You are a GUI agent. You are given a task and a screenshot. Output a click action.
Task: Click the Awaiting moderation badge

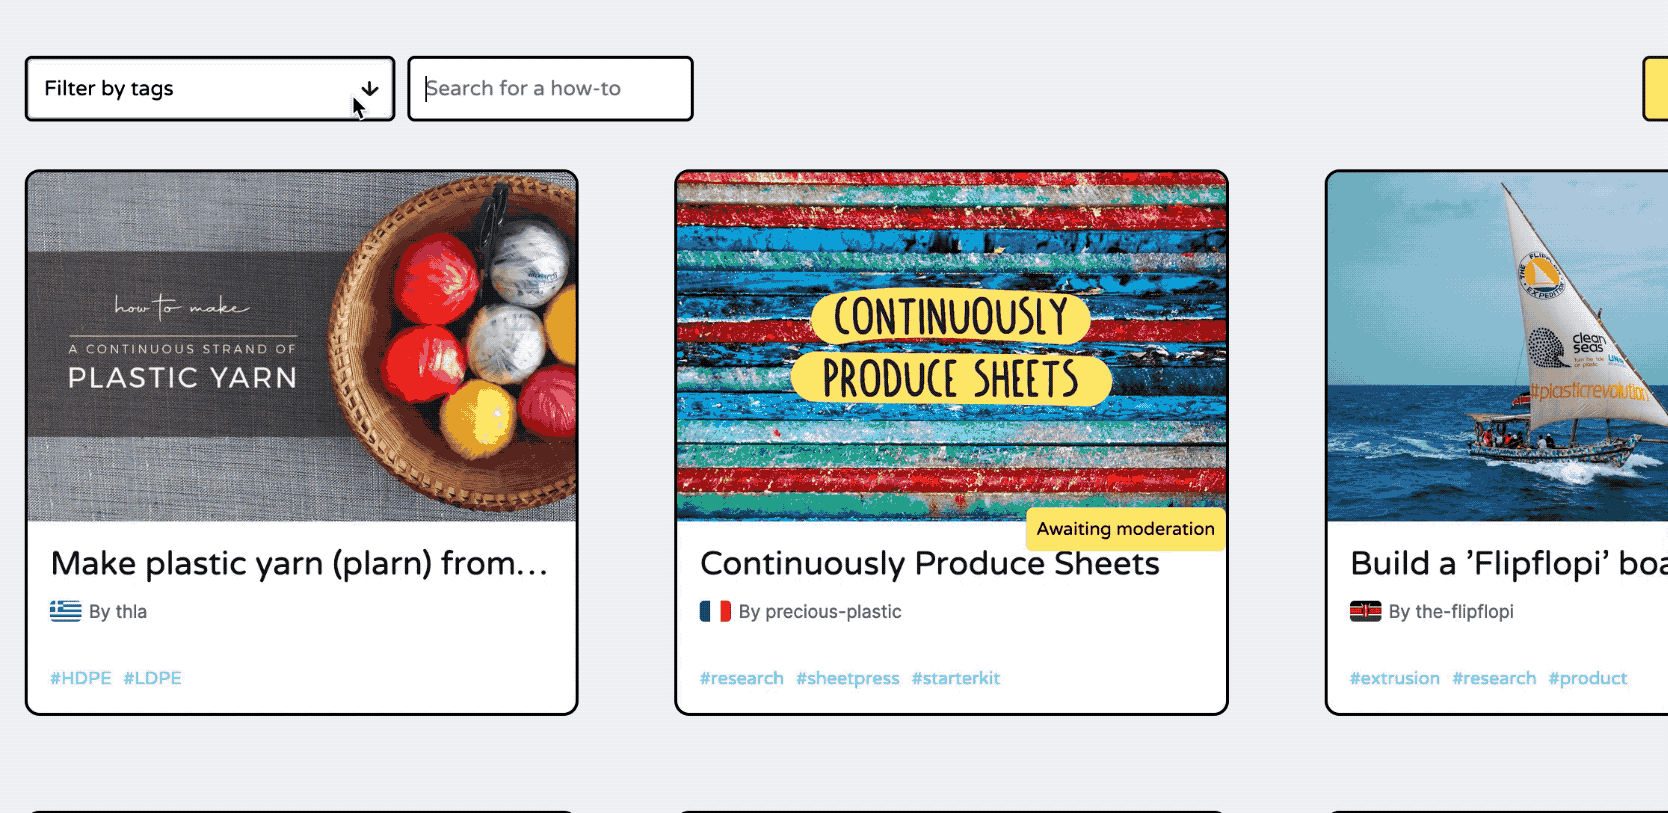(x=1125, y=529)
